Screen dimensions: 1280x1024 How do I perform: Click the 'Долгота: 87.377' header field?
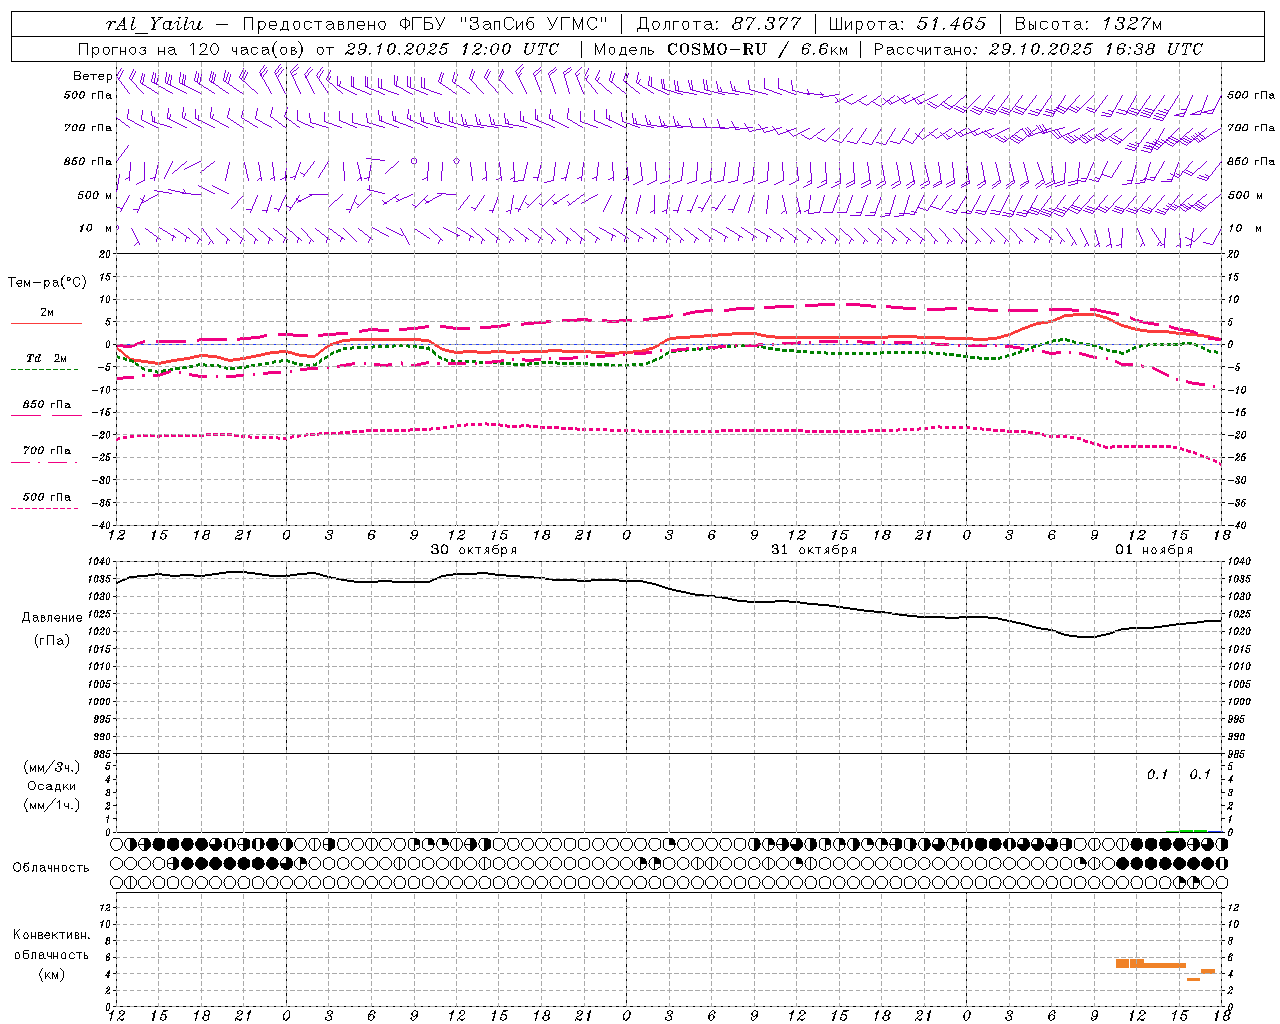pyautogui.click(x=718, y=24)
